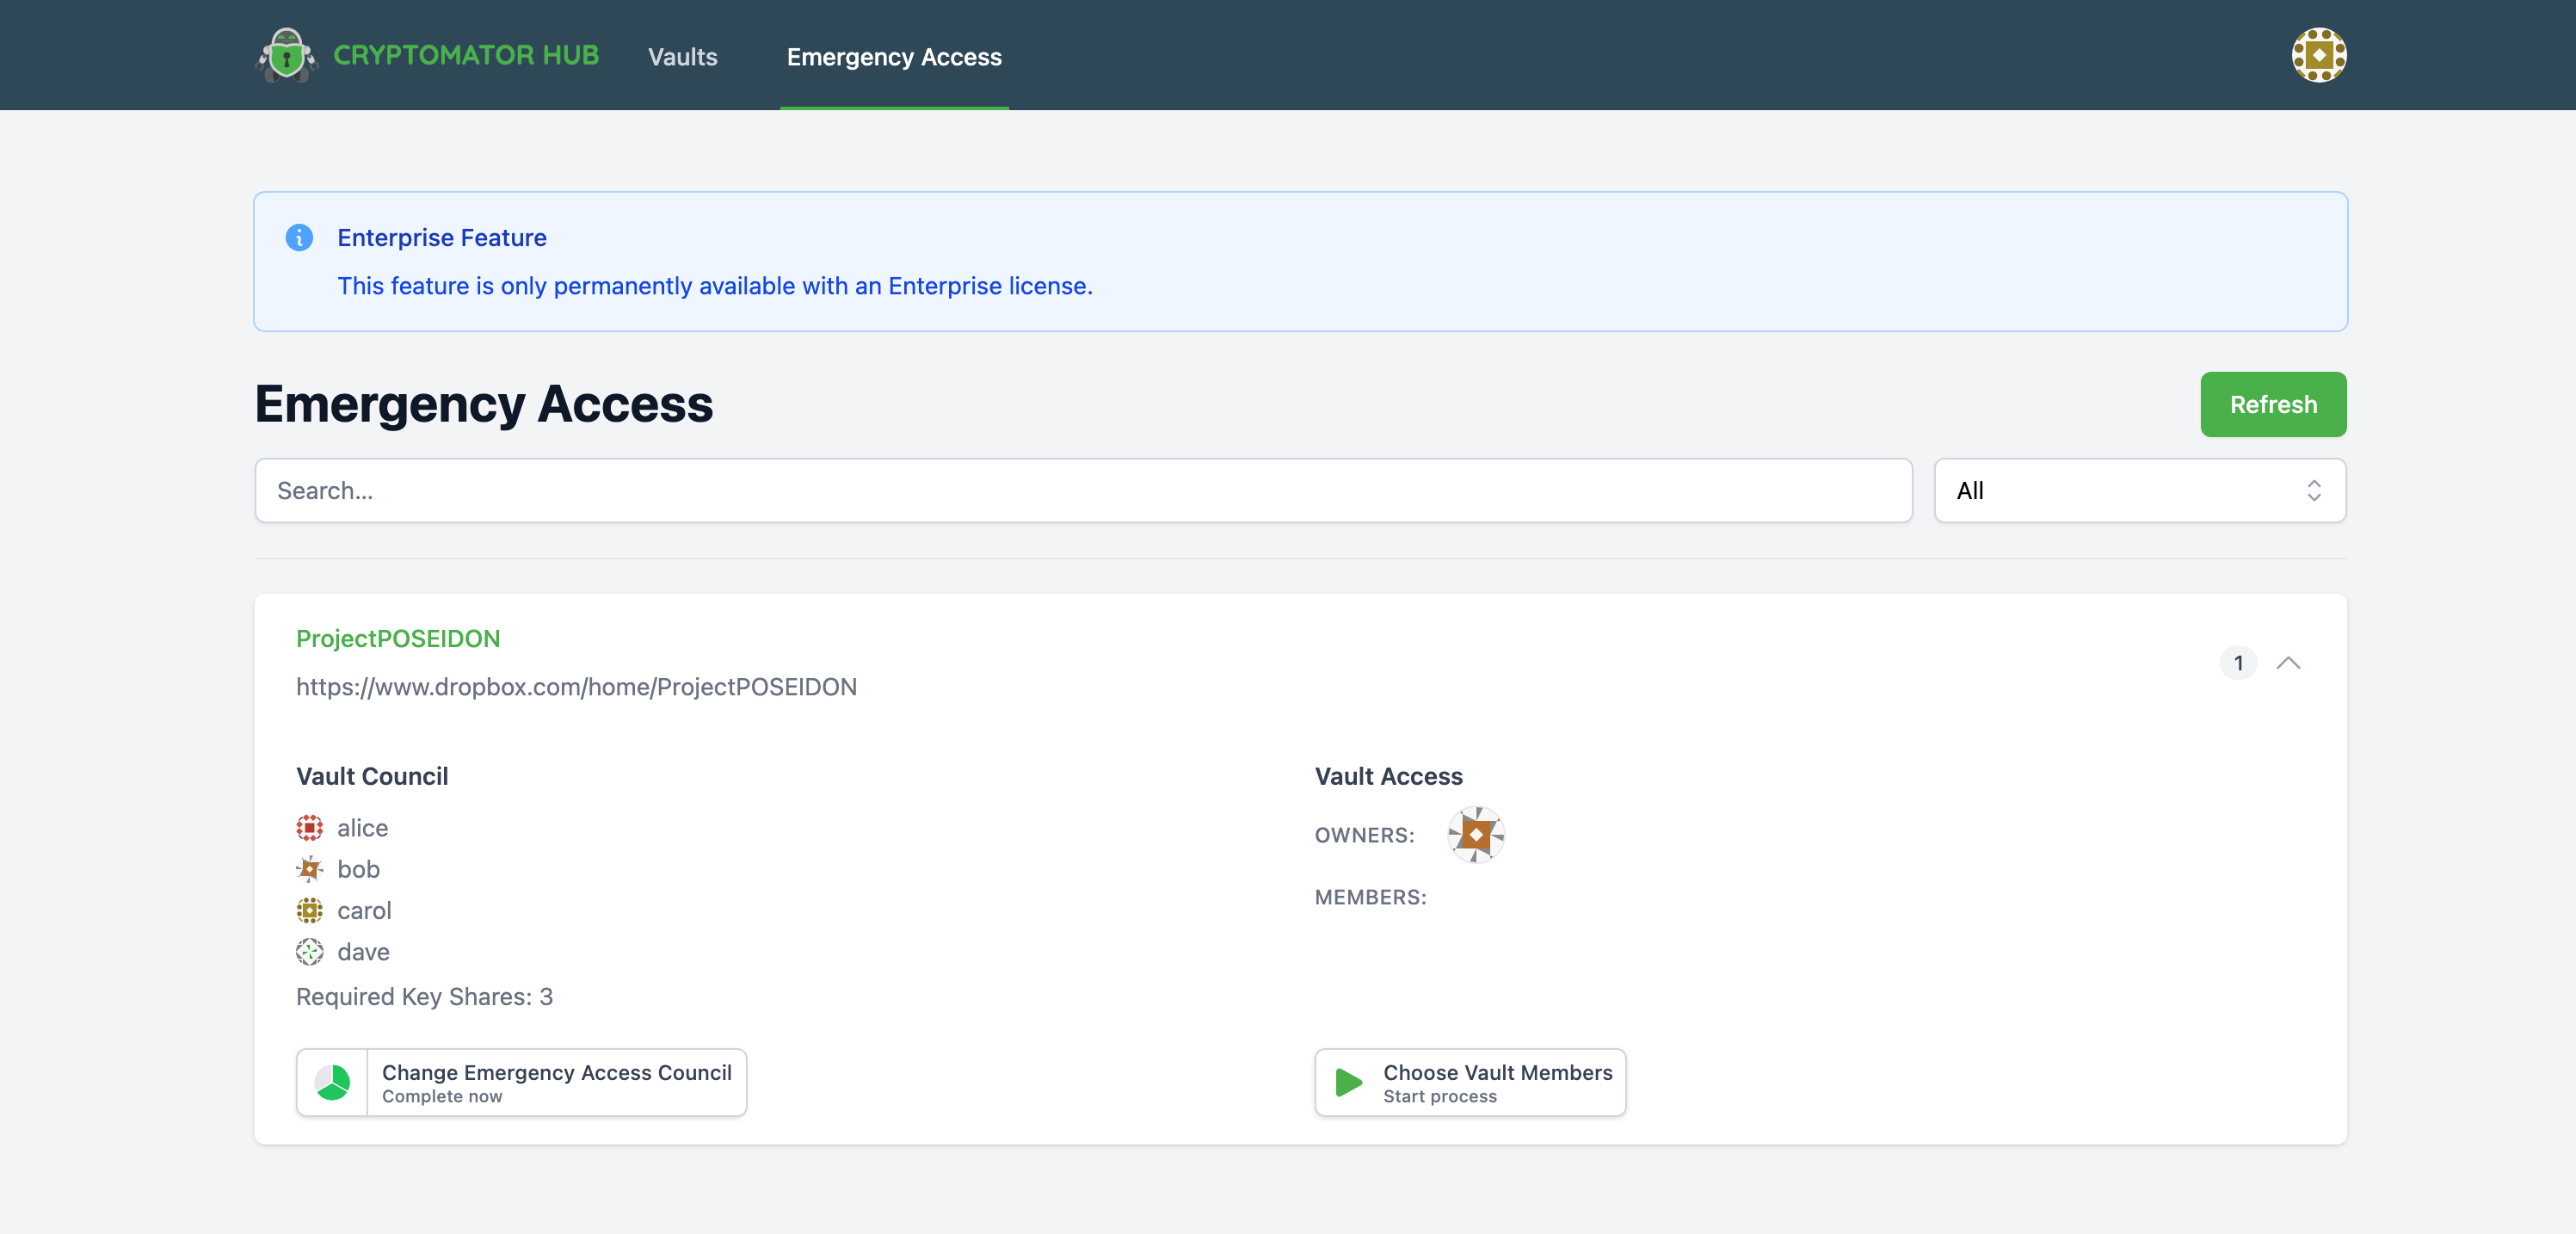2576x1234 pixels.
Task: Start the Choose Vault Members process
Action: (x=1497, y=1082)
